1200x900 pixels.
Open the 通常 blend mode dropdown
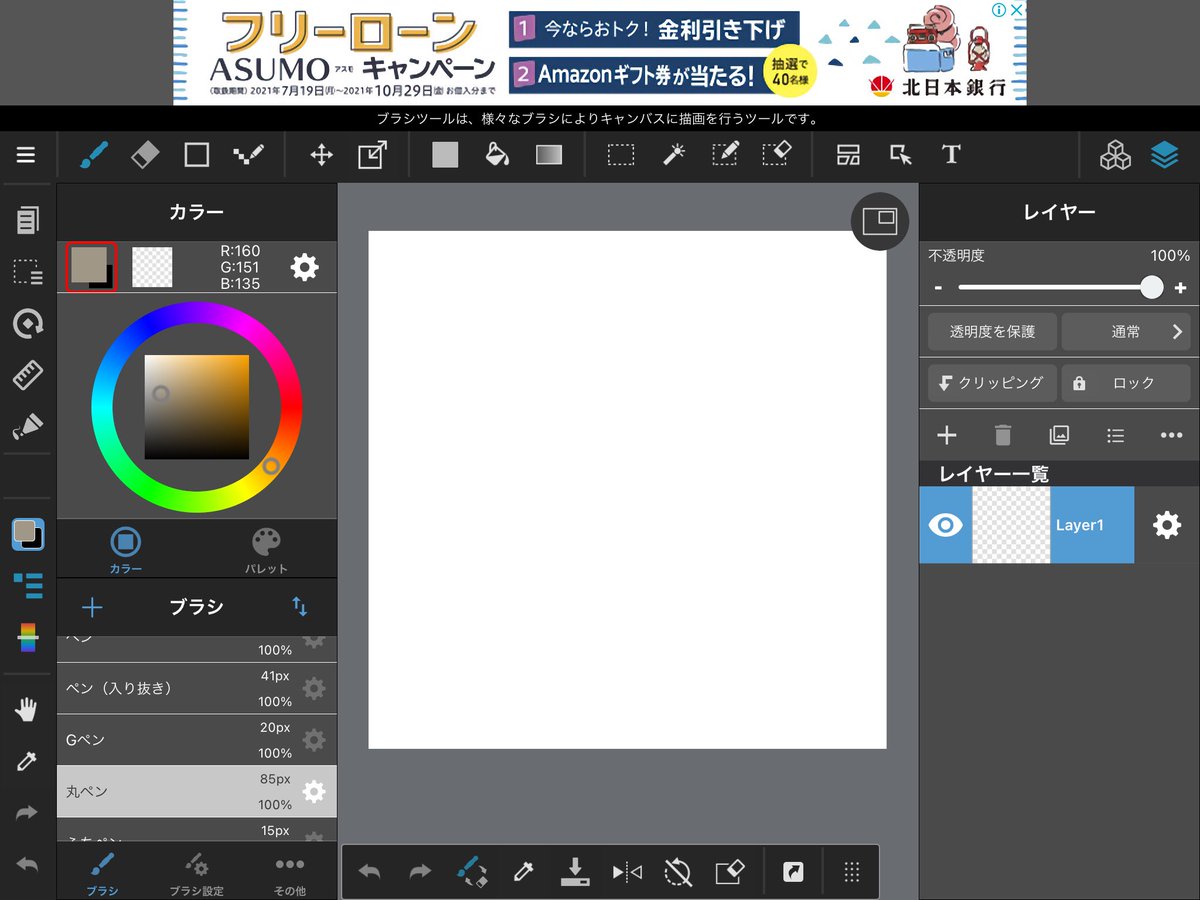click(1125, 332)
